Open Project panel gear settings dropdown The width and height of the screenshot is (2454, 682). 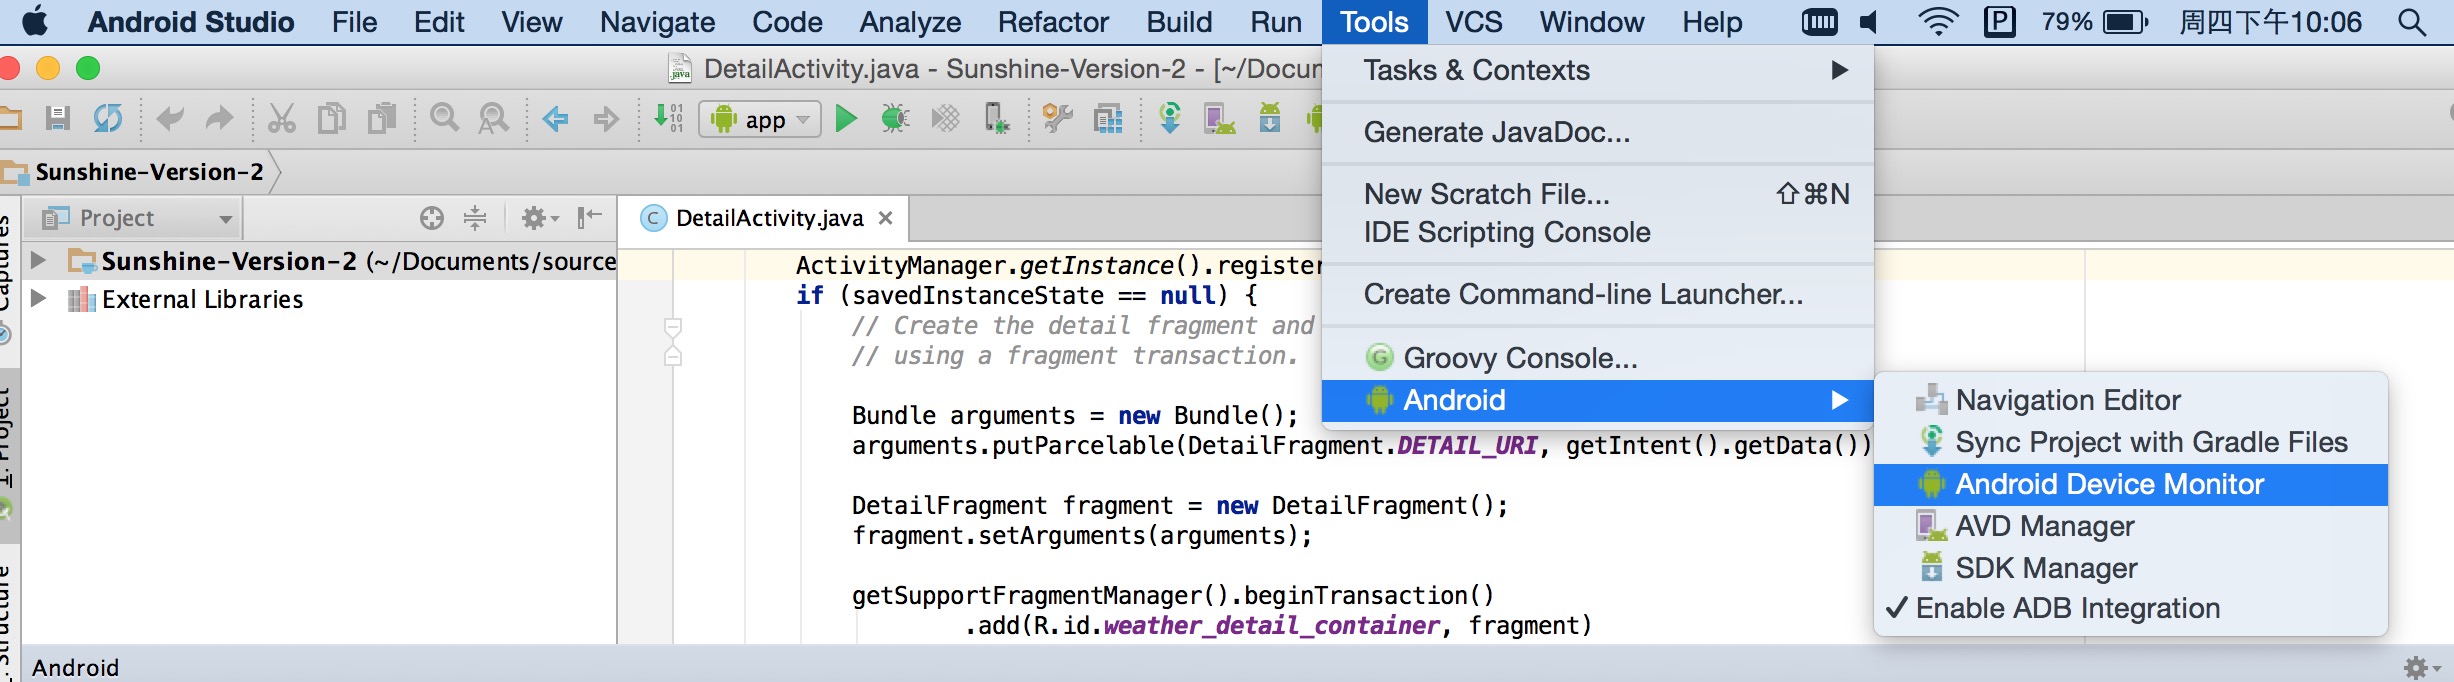tap(541, 218)
